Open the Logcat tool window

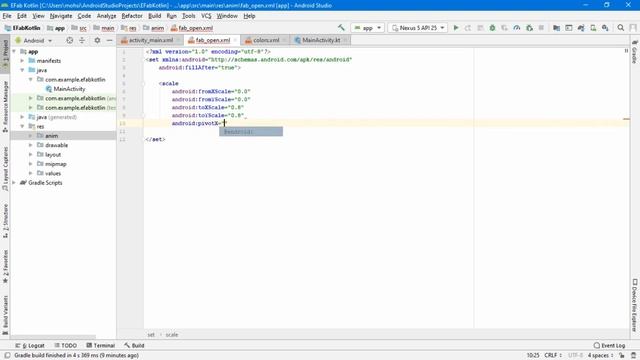(30, 345)
